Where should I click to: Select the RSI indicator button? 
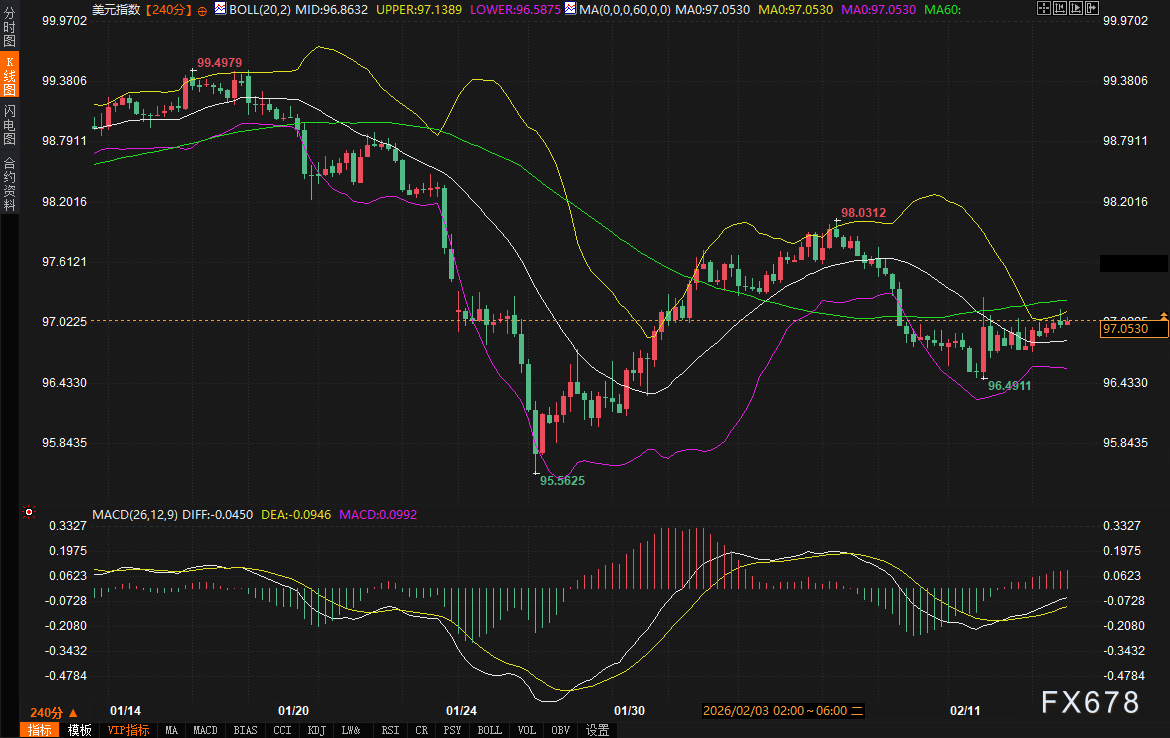coord(390,730)
